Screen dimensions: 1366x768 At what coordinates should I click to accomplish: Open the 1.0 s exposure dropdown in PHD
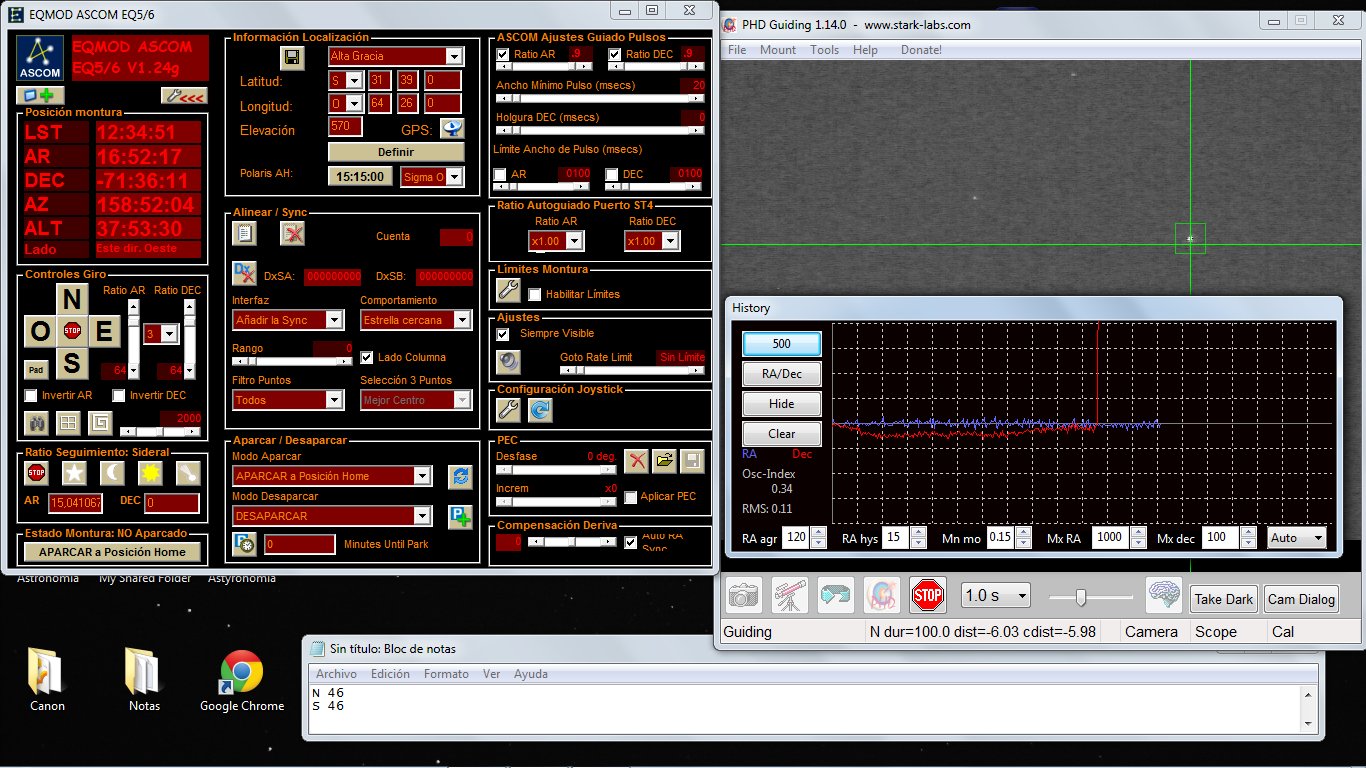coord(995,595)
